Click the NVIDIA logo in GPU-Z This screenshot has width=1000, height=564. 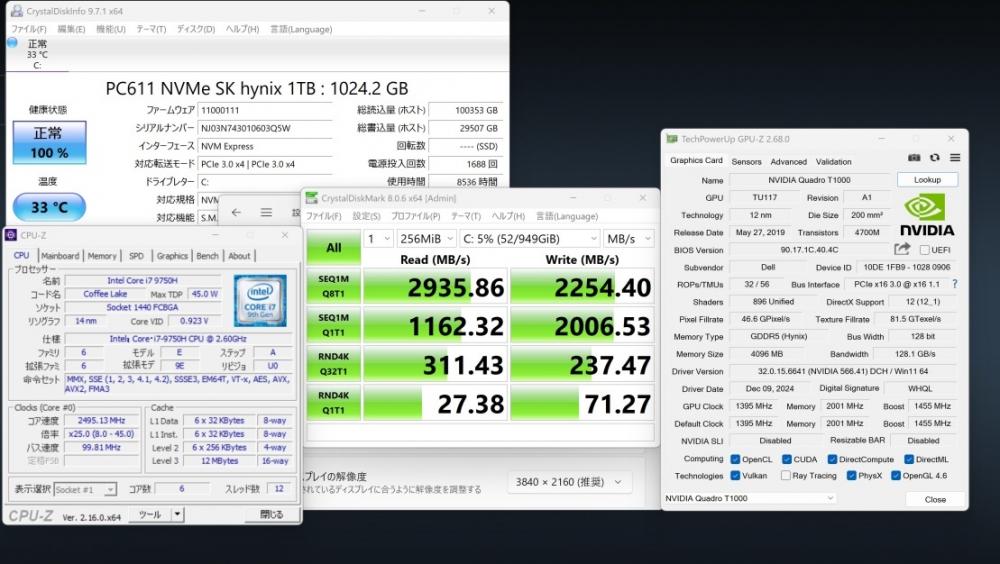point(927,216)
